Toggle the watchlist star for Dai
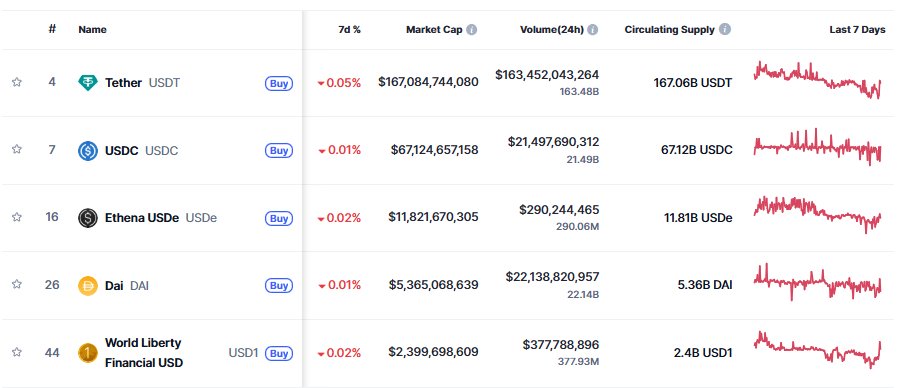This screenshot has width=914, height=388. 17,284
